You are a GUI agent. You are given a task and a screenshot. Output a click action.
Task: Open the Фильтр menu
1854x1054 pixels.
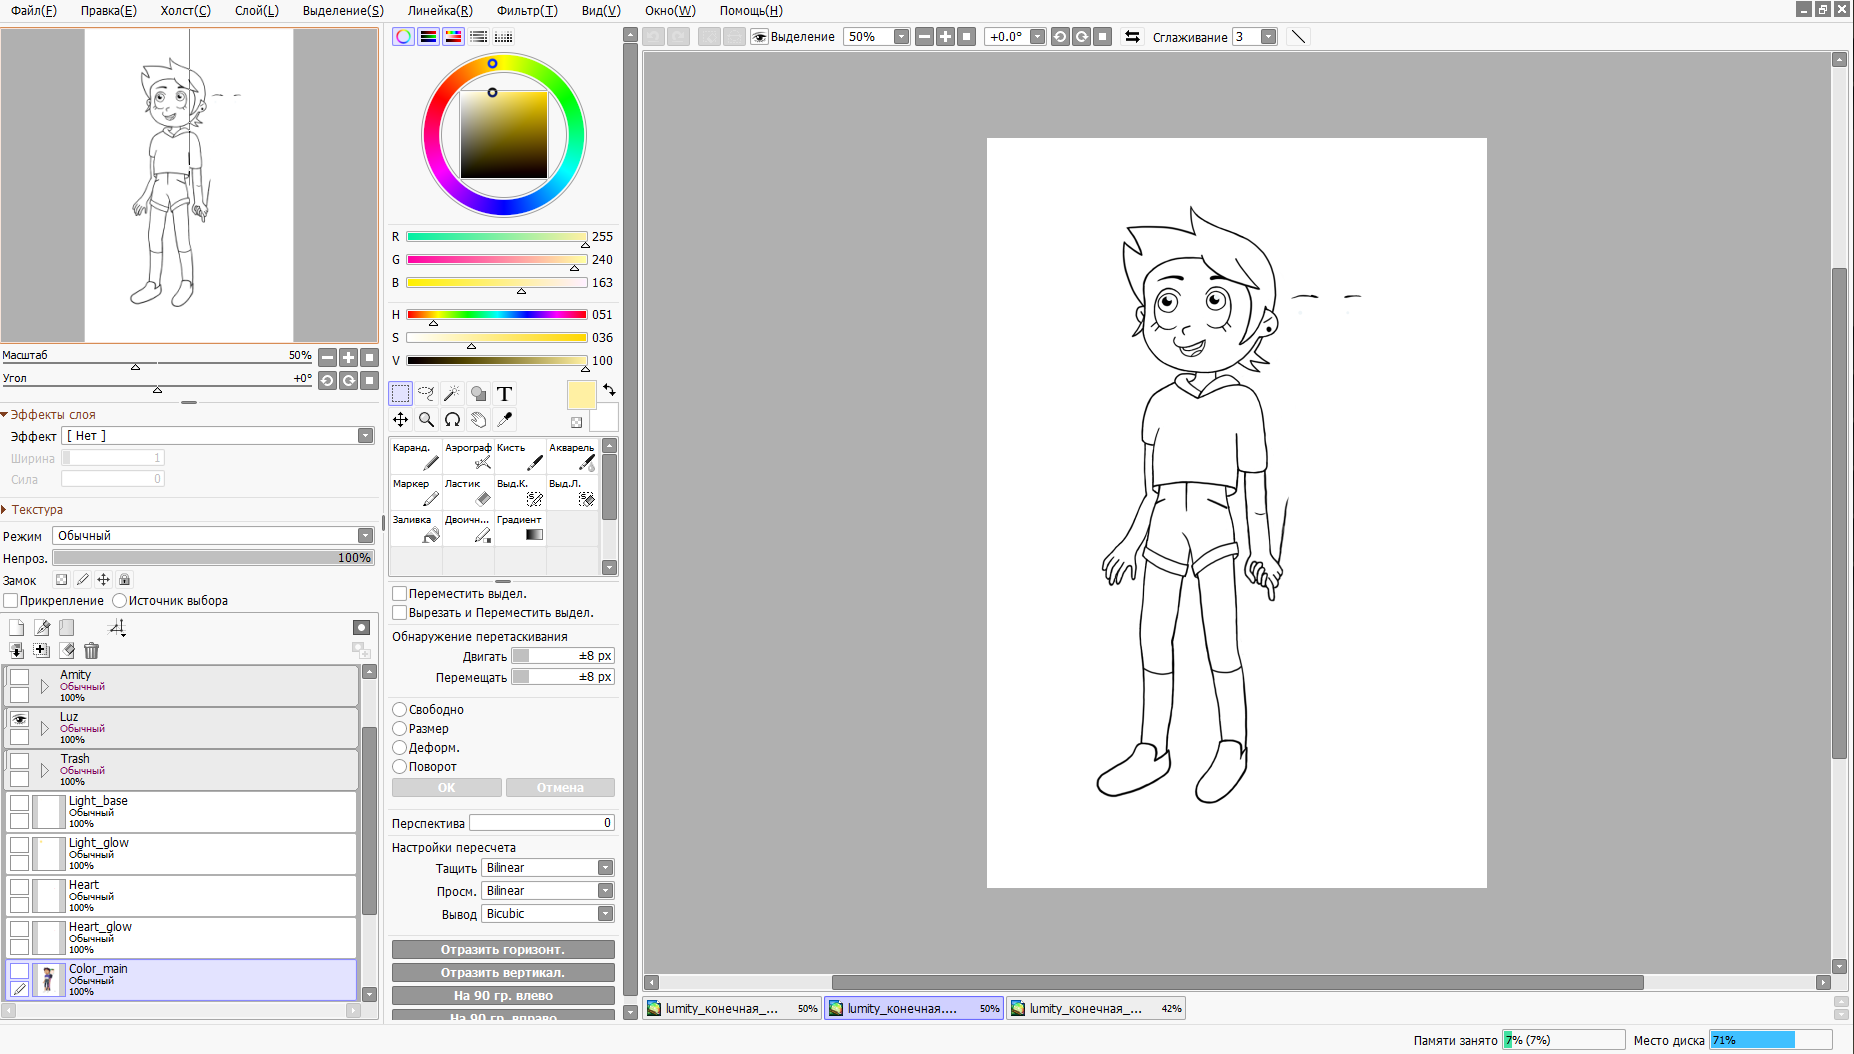click(528, 11)
